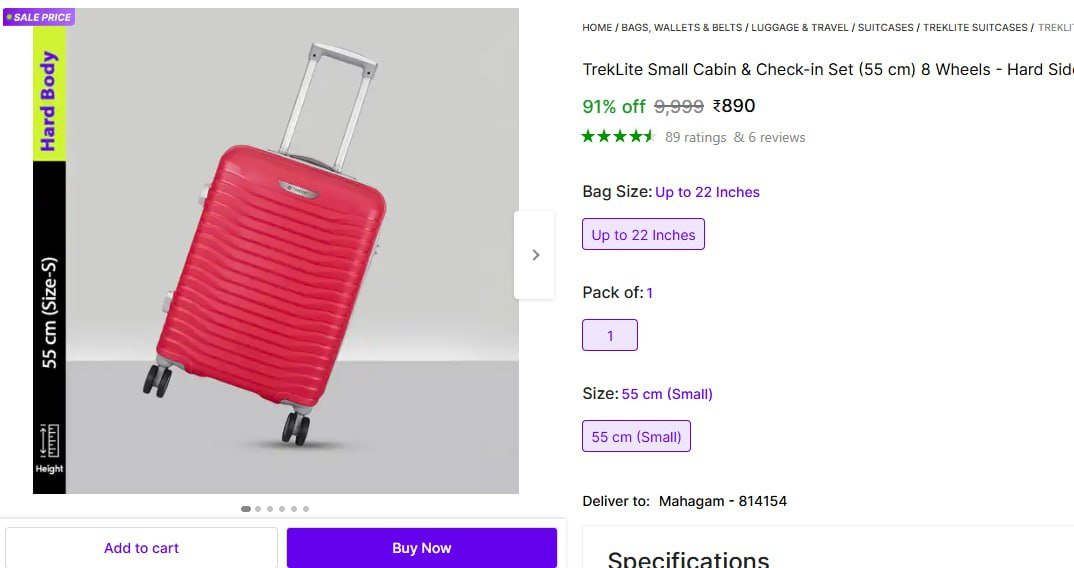Viewport: 1074px width, 568px height.
Task: Click the height ruler icon on image
Action: point(49,442)
